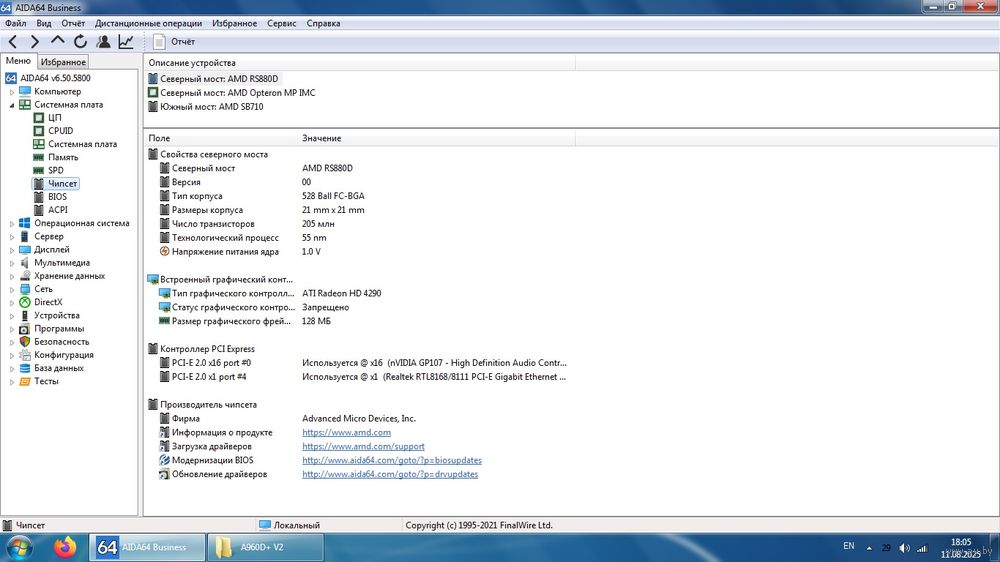The image size is (1000, 562).
Task: Select the BIOS tree item
Action: click(x=57, y=196)
